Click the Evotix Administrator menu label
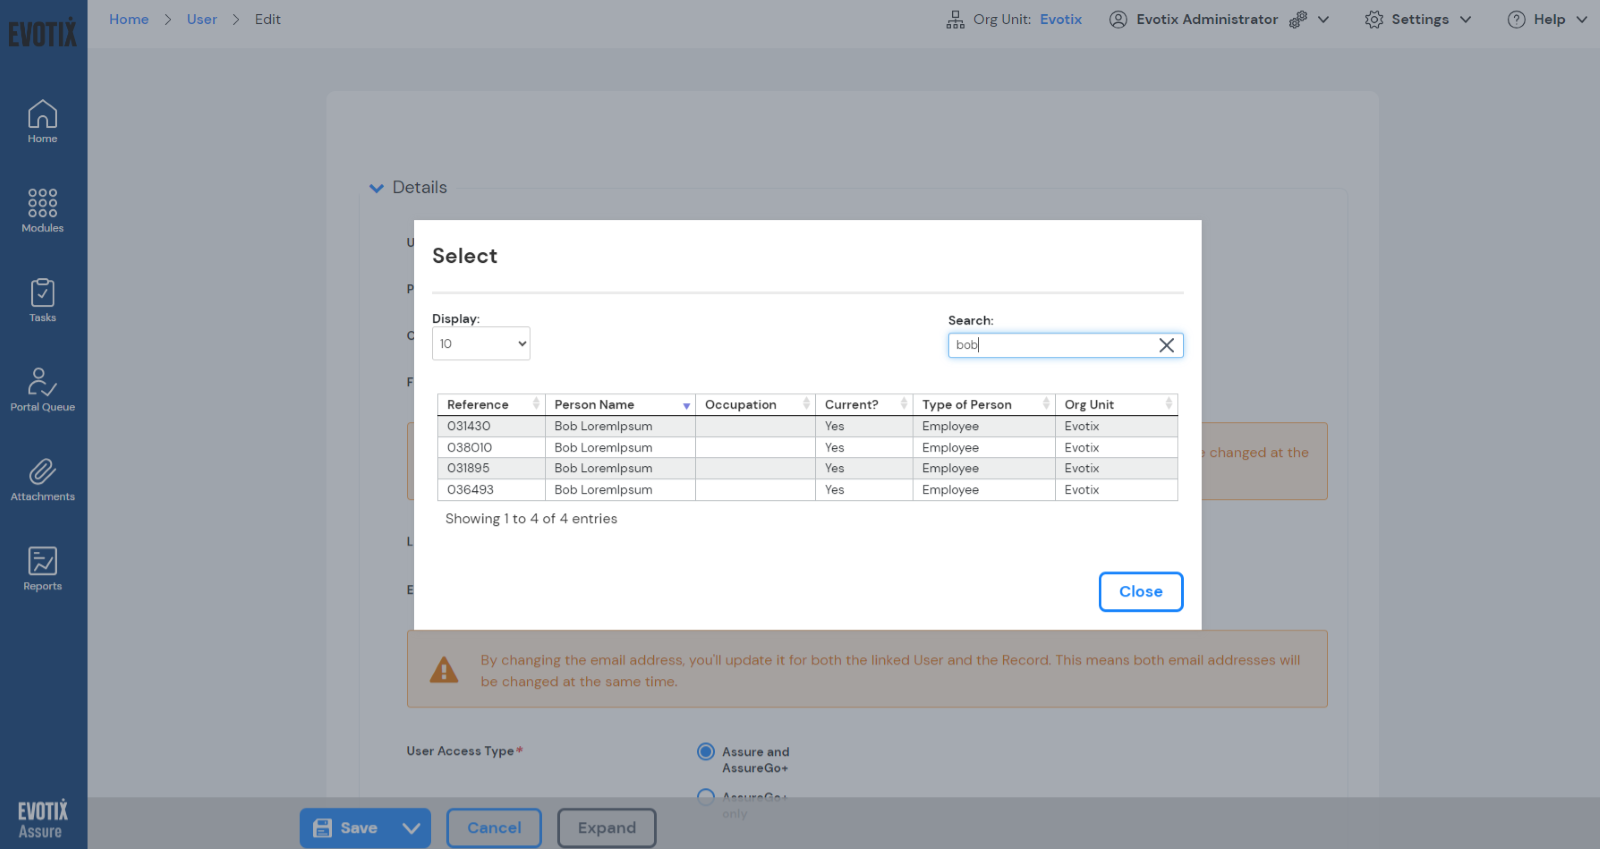The height and width of the screenshot is (849, 1600). (1207, 19)
